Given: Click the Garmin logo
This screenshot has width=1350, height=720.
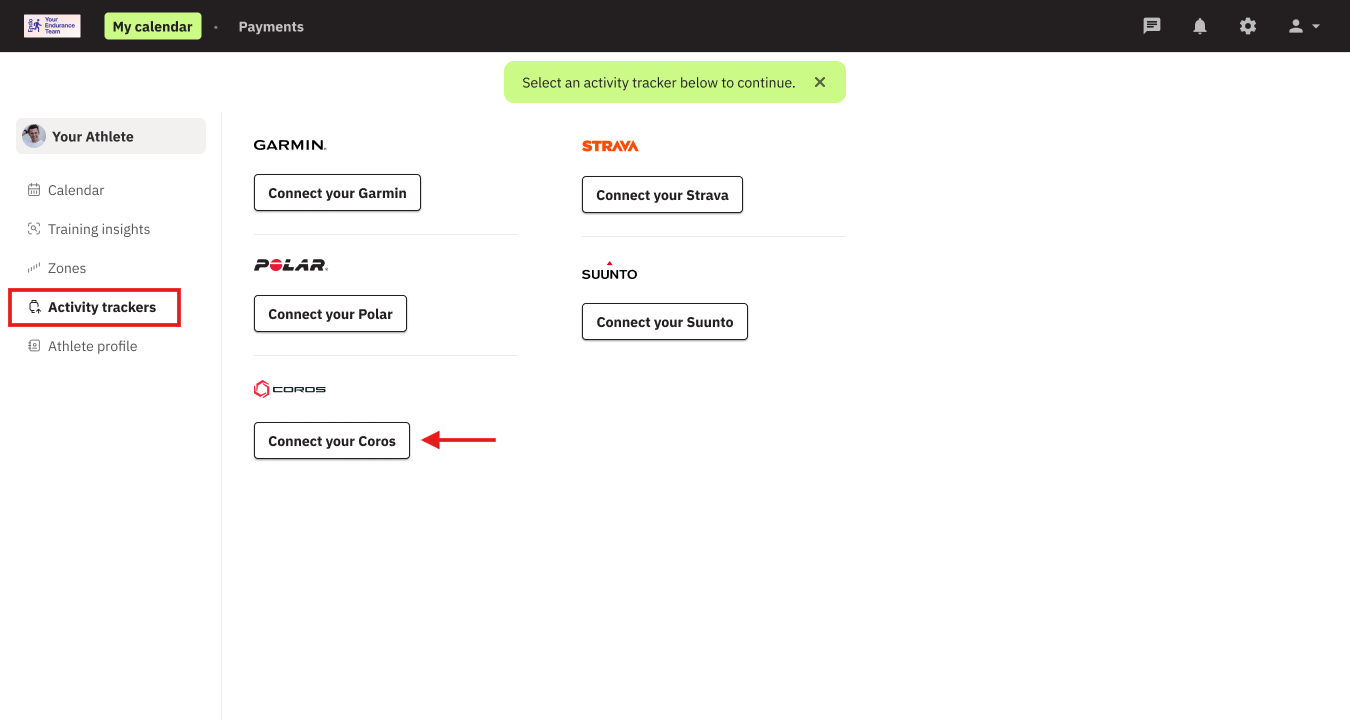Looking at the screenshot, I should (290, 145).
